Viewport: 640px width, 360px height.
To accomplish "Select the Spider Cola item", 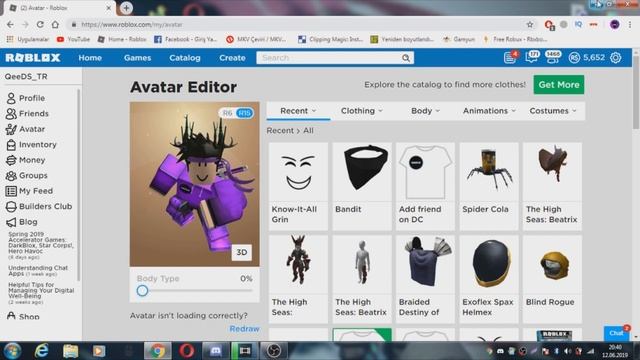I will pyautogui.click(x=489, y=187).
